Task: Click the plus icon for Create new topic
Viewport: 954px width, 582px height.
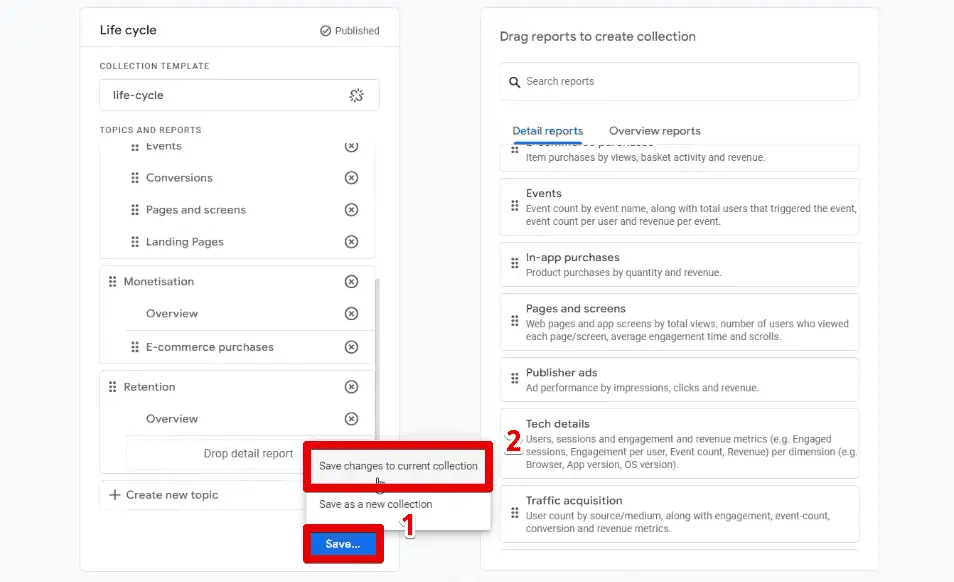Action: pyautogui.click(x=114, y=495)
